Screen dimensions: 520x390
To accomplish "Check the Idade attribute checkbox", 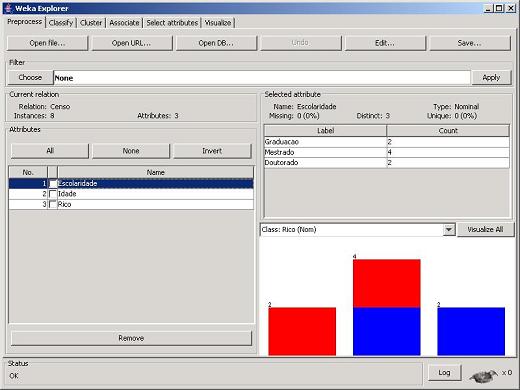I will pos(53,194).
